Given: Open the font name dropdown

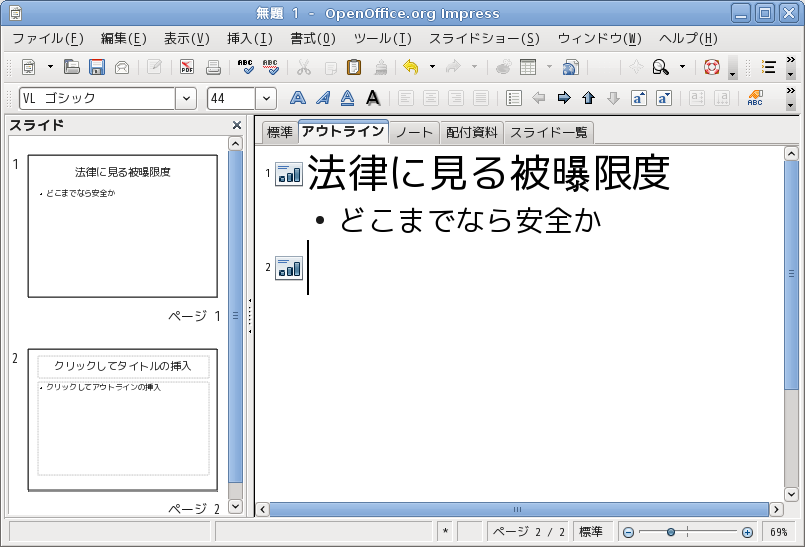Looking at the screenshot, I should pyautogui.click(x=186, y=98).
